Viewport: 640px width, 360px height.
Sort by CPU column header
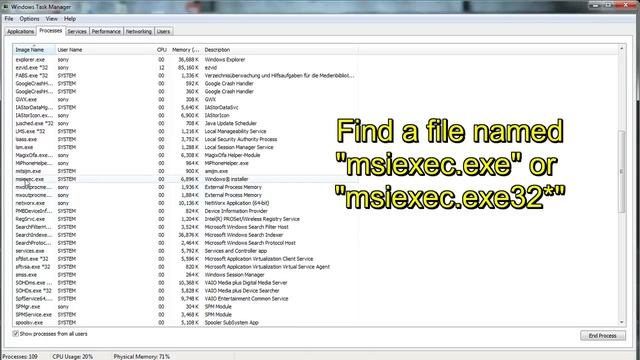162,50
